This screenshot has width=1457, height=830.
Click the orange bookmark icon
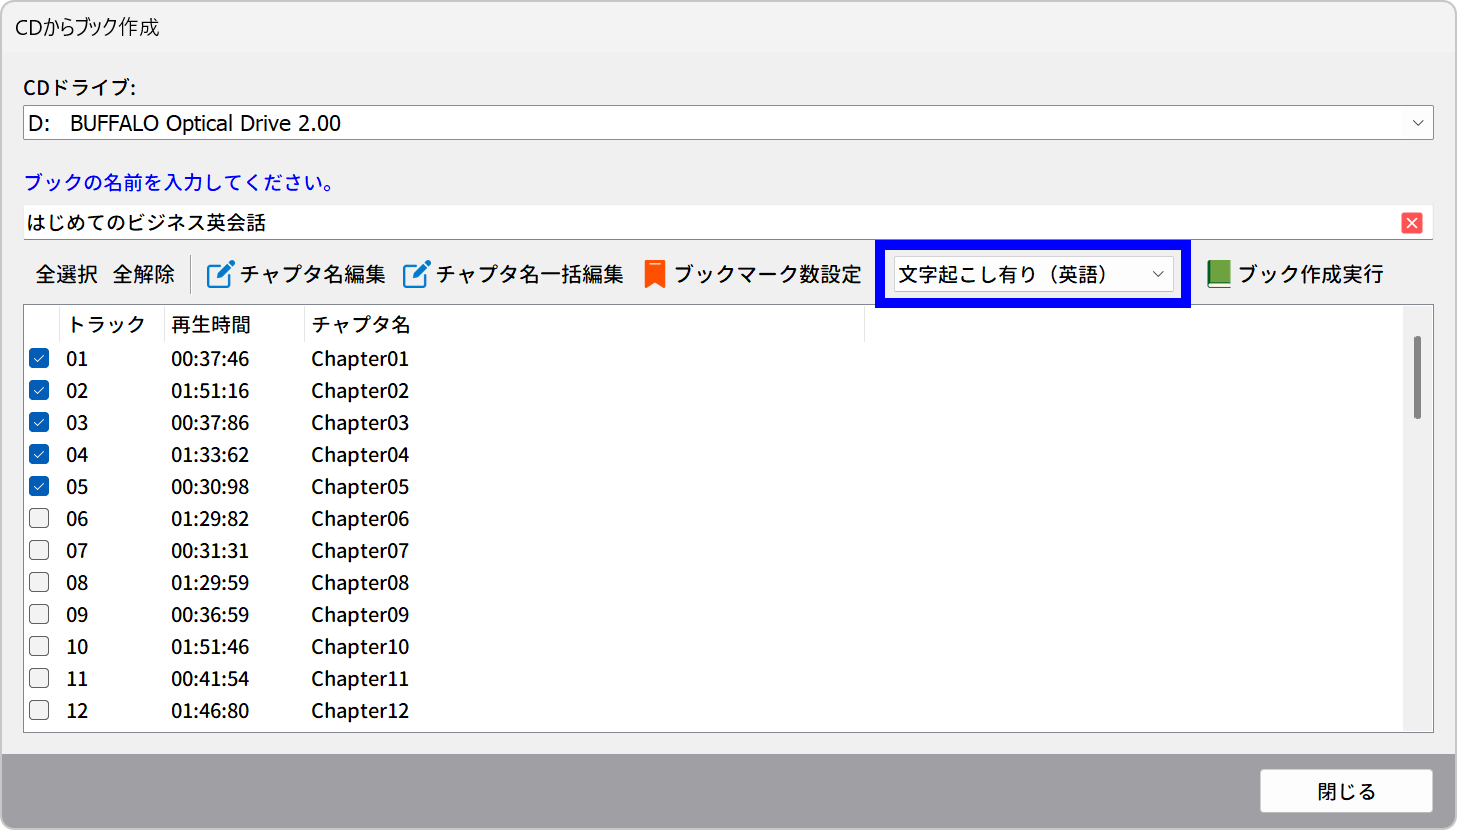click(x=655, y=274)
